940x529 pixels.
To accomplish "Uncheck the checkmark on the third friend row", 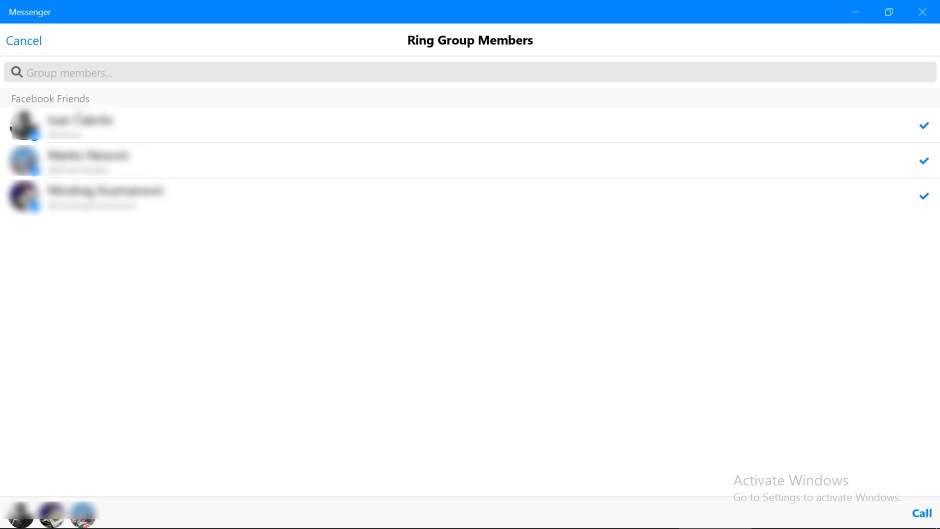I will (x=923, y=196).
